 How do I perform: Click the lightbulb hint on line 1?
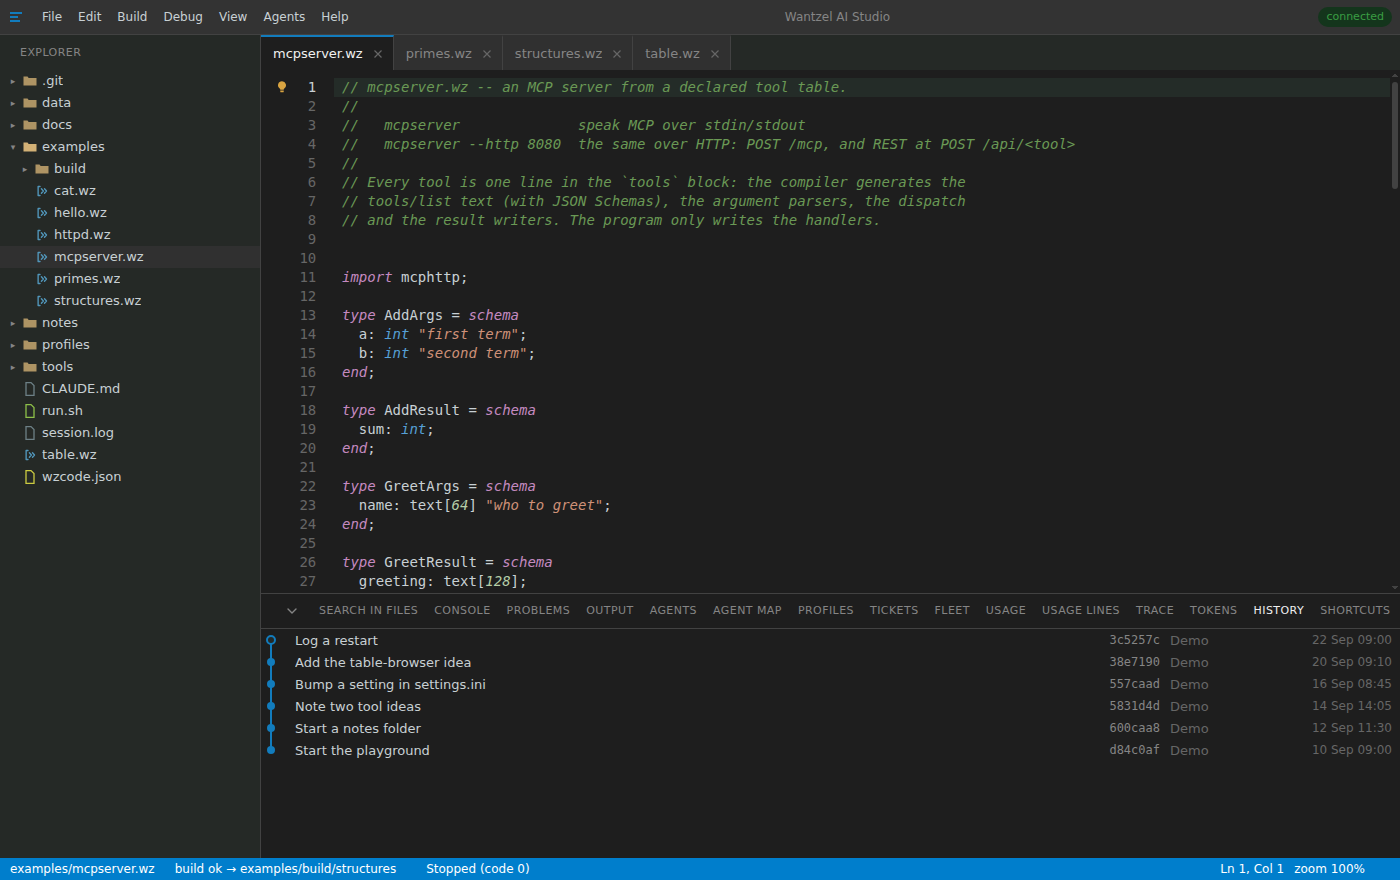pyautogui.click(x=282, y=87)
